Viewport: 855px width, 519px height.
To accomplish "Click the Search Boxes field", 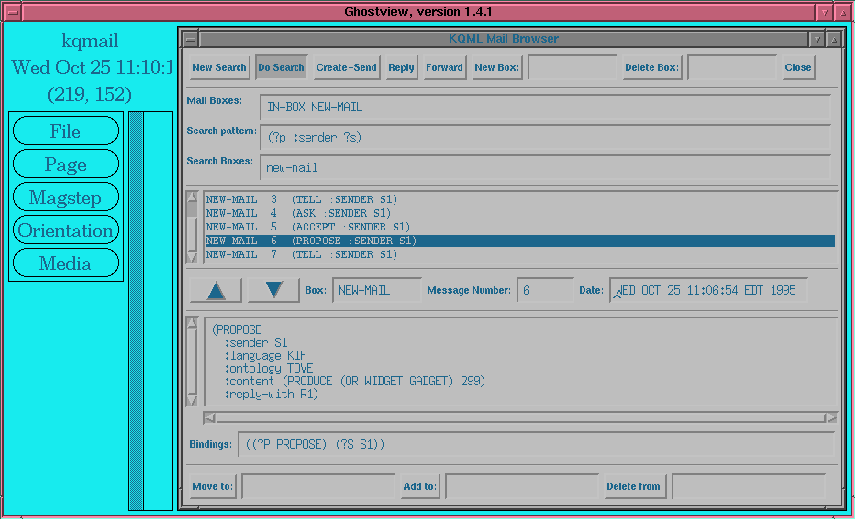I will [545, 167].
